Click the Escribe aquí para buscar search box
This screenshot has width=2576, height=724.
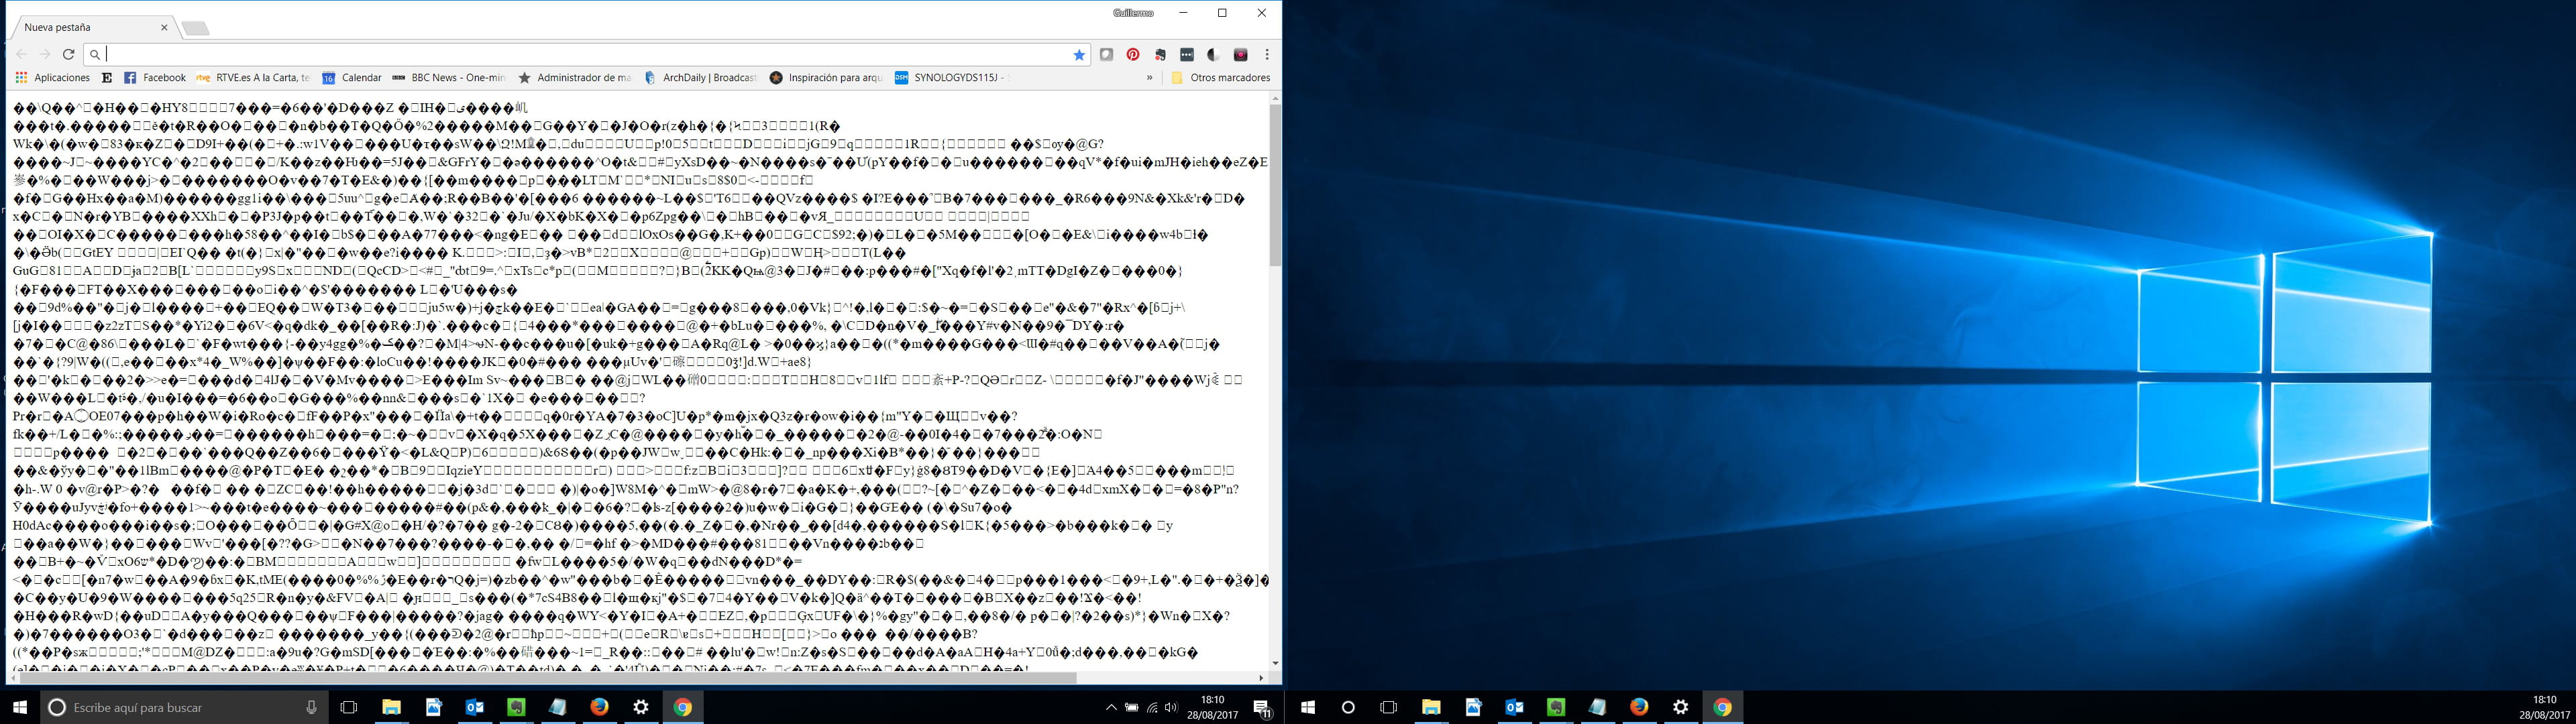point(185,707)
